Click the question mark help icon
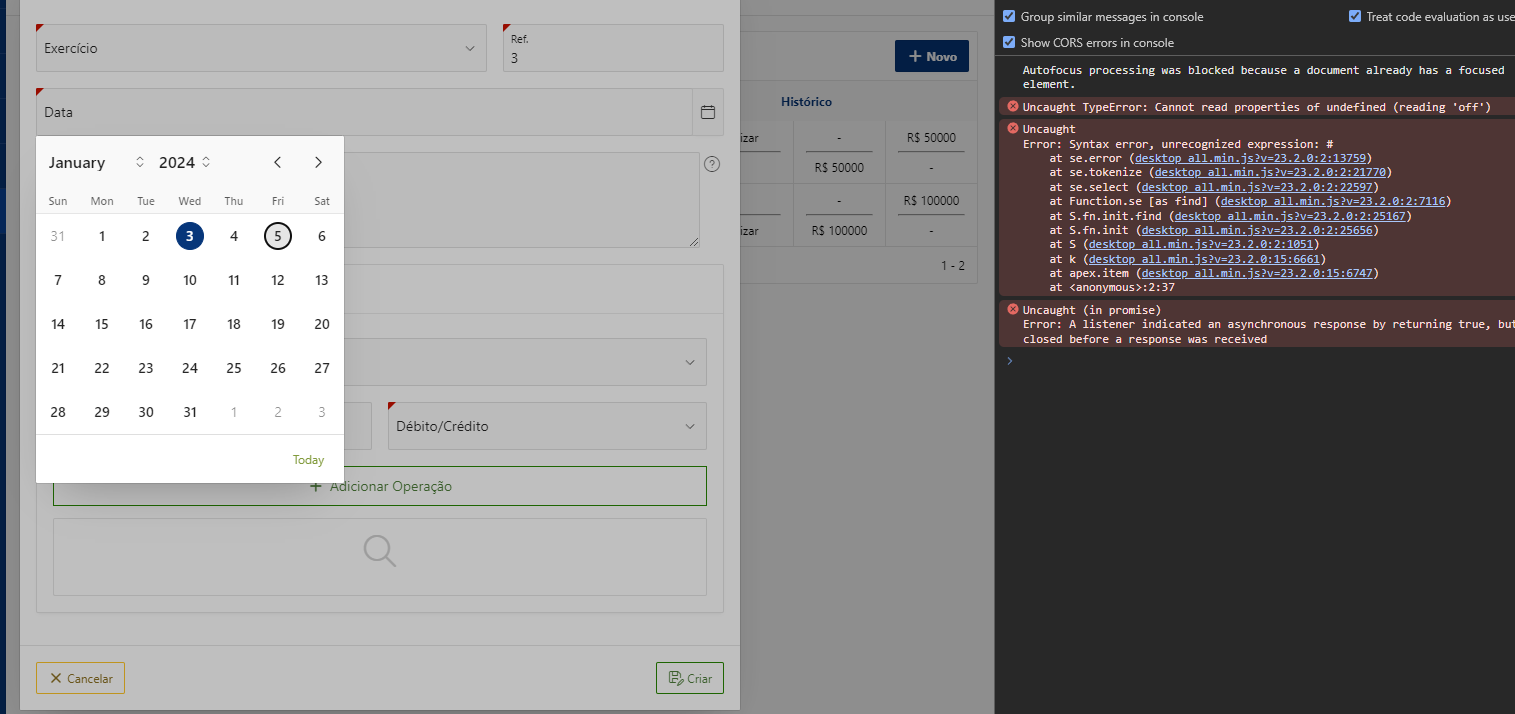 tap(712, 164)
